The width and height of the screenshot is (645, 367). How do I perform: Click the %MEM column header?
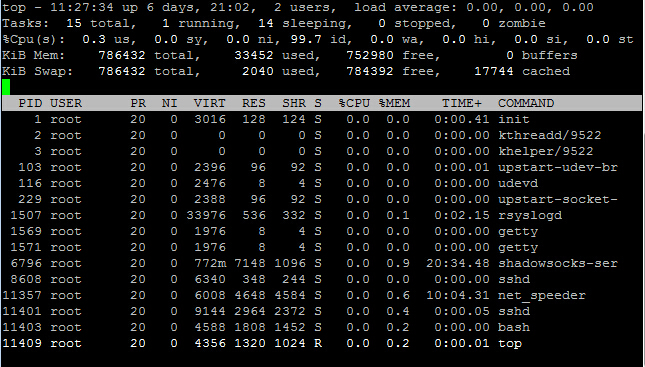[x=394, y=103]
